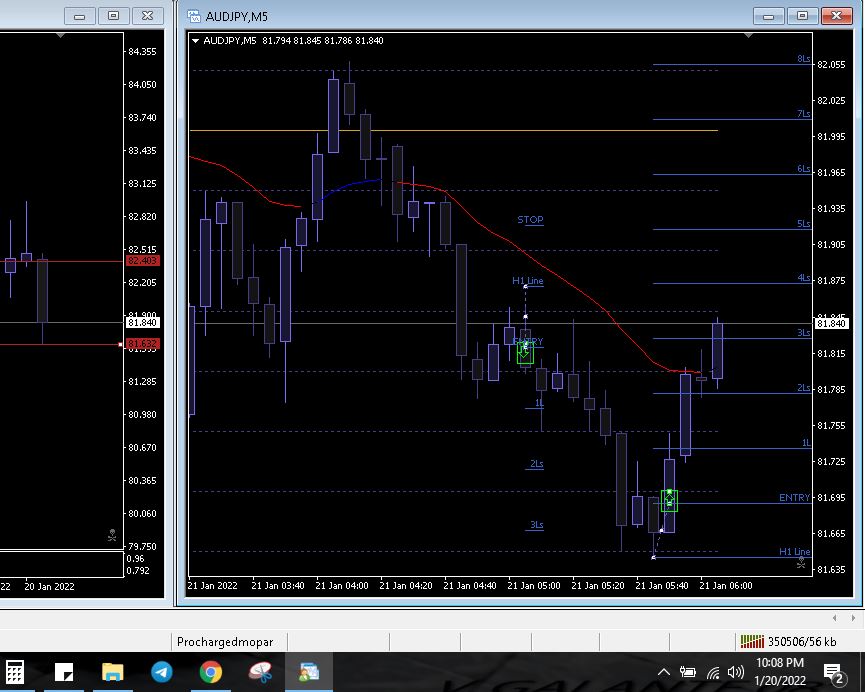865x692 pixels.
Task: Open Telegram from the taskbar
Action: (x=162, y=672)
